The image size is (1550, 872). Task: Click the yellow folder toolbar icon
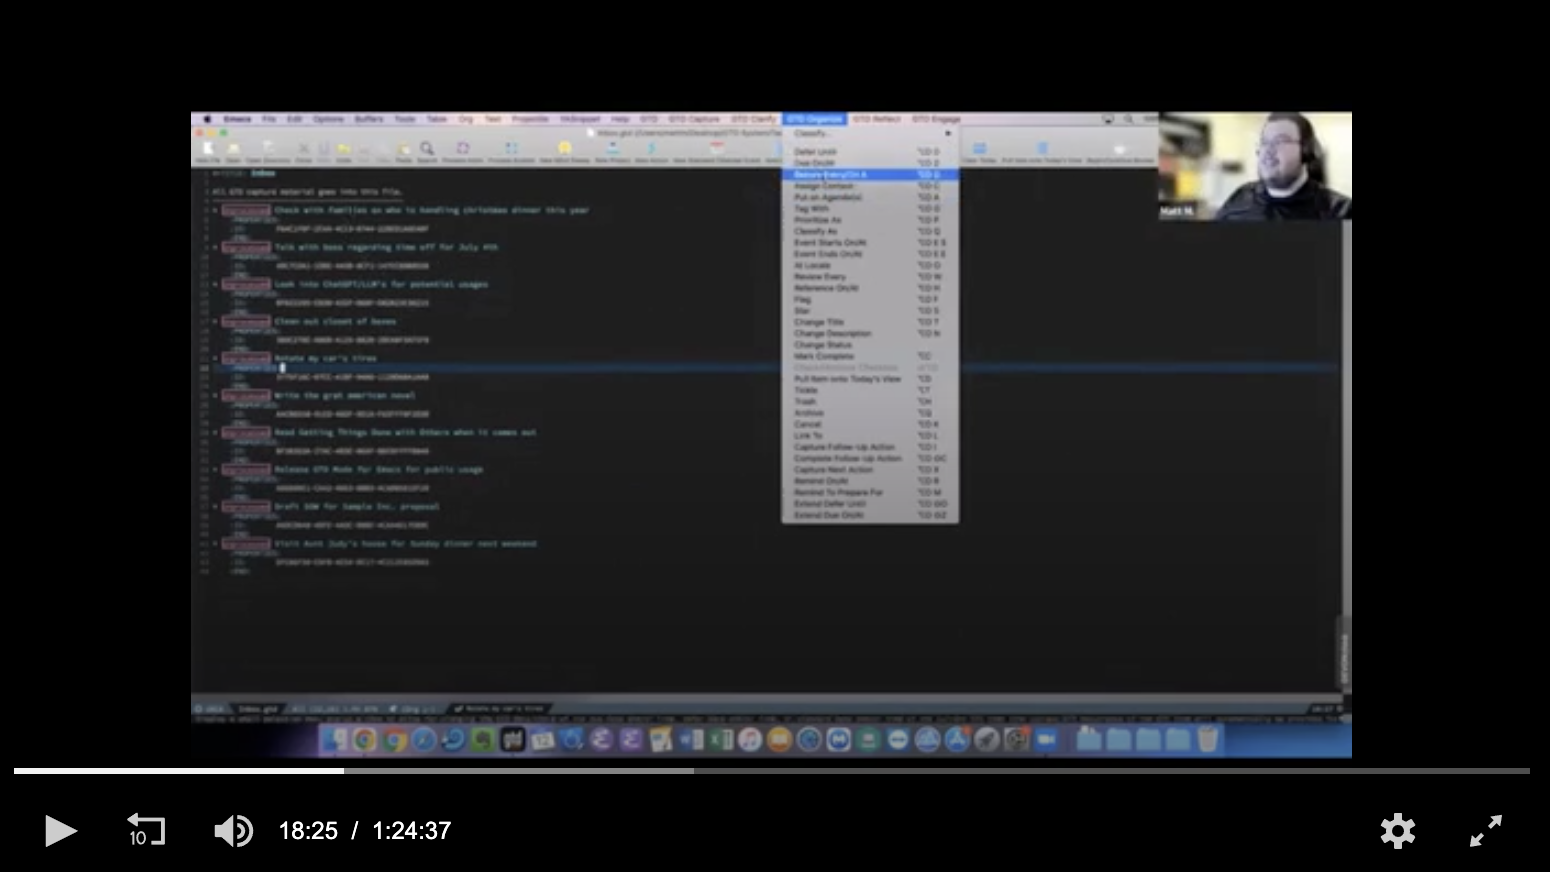coord(344,150)
